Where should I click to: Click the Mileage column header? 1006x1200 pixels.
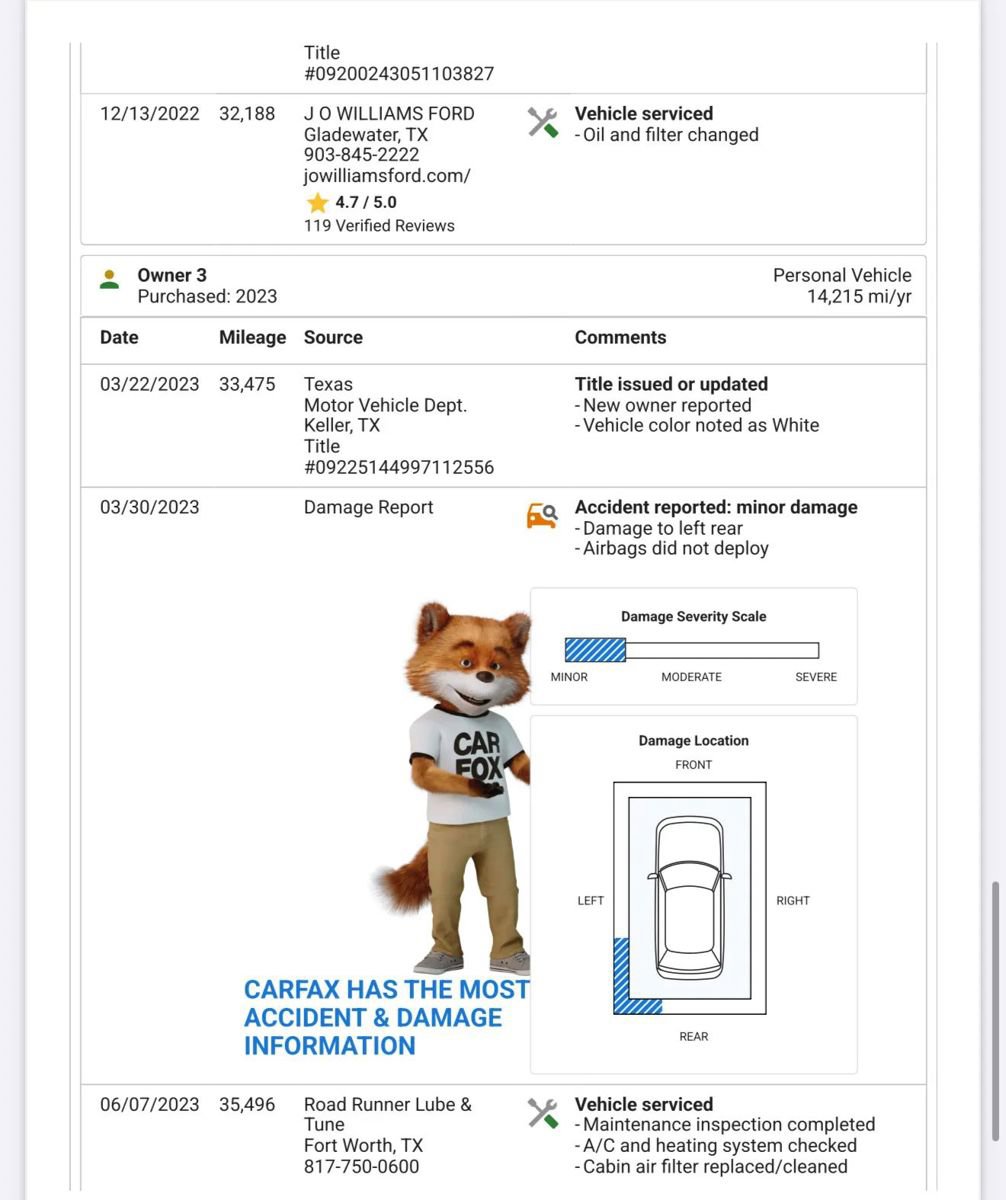point(252,338)
